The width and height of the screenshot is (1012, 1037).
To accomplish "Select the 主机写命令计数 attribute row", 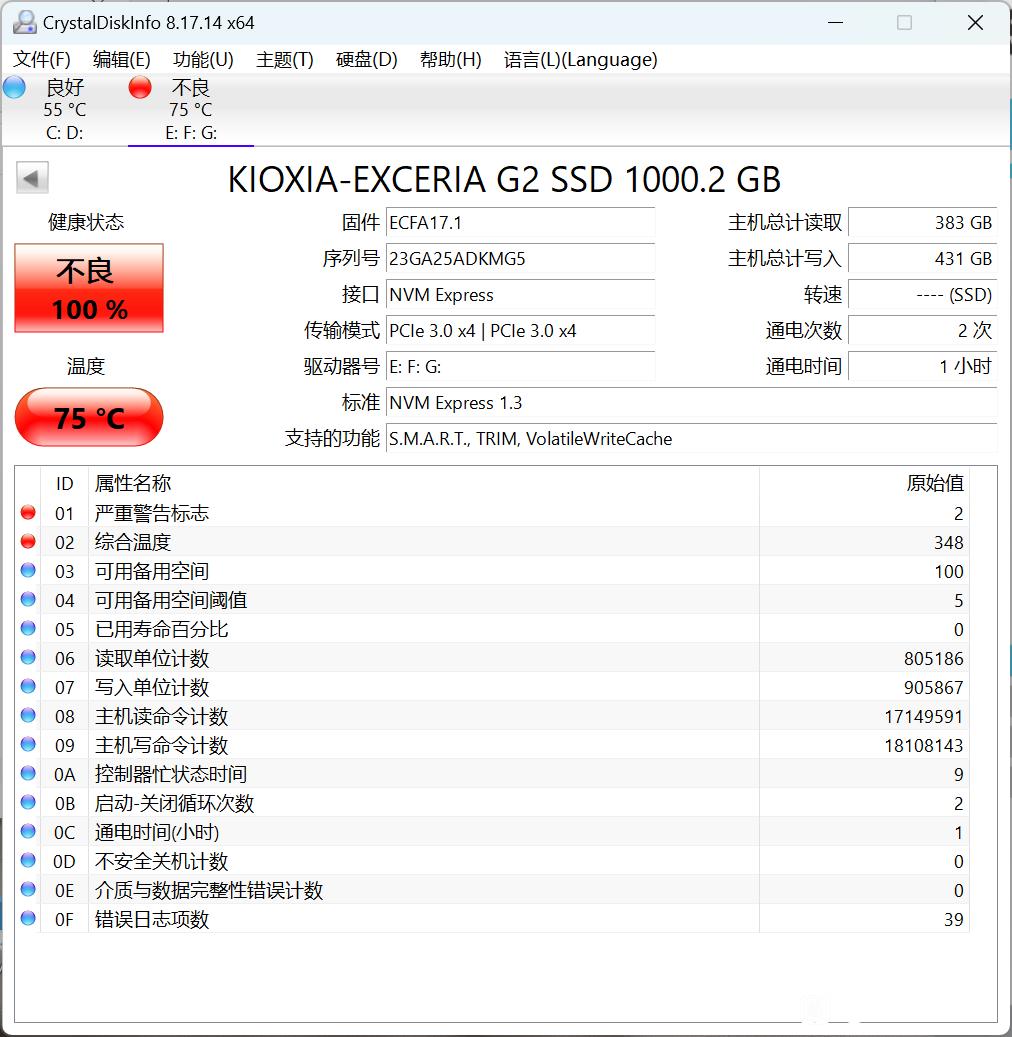I will tap(492, 744).
